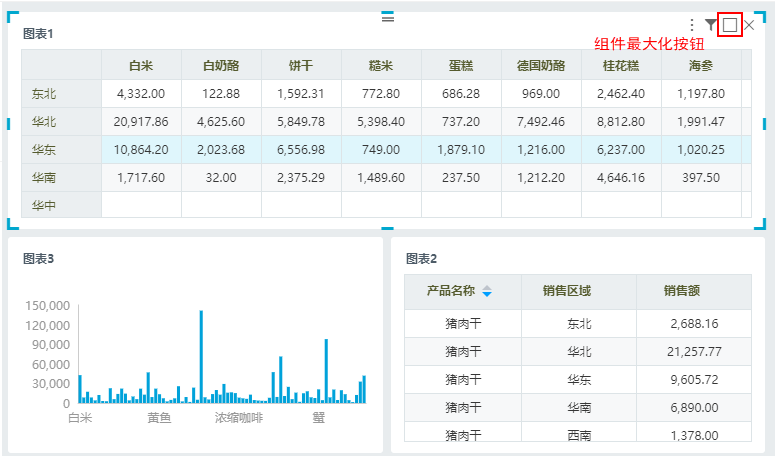Screen dimensions: 775x456
Task: Click the 糙米 column header
Action: coord(381,66)
